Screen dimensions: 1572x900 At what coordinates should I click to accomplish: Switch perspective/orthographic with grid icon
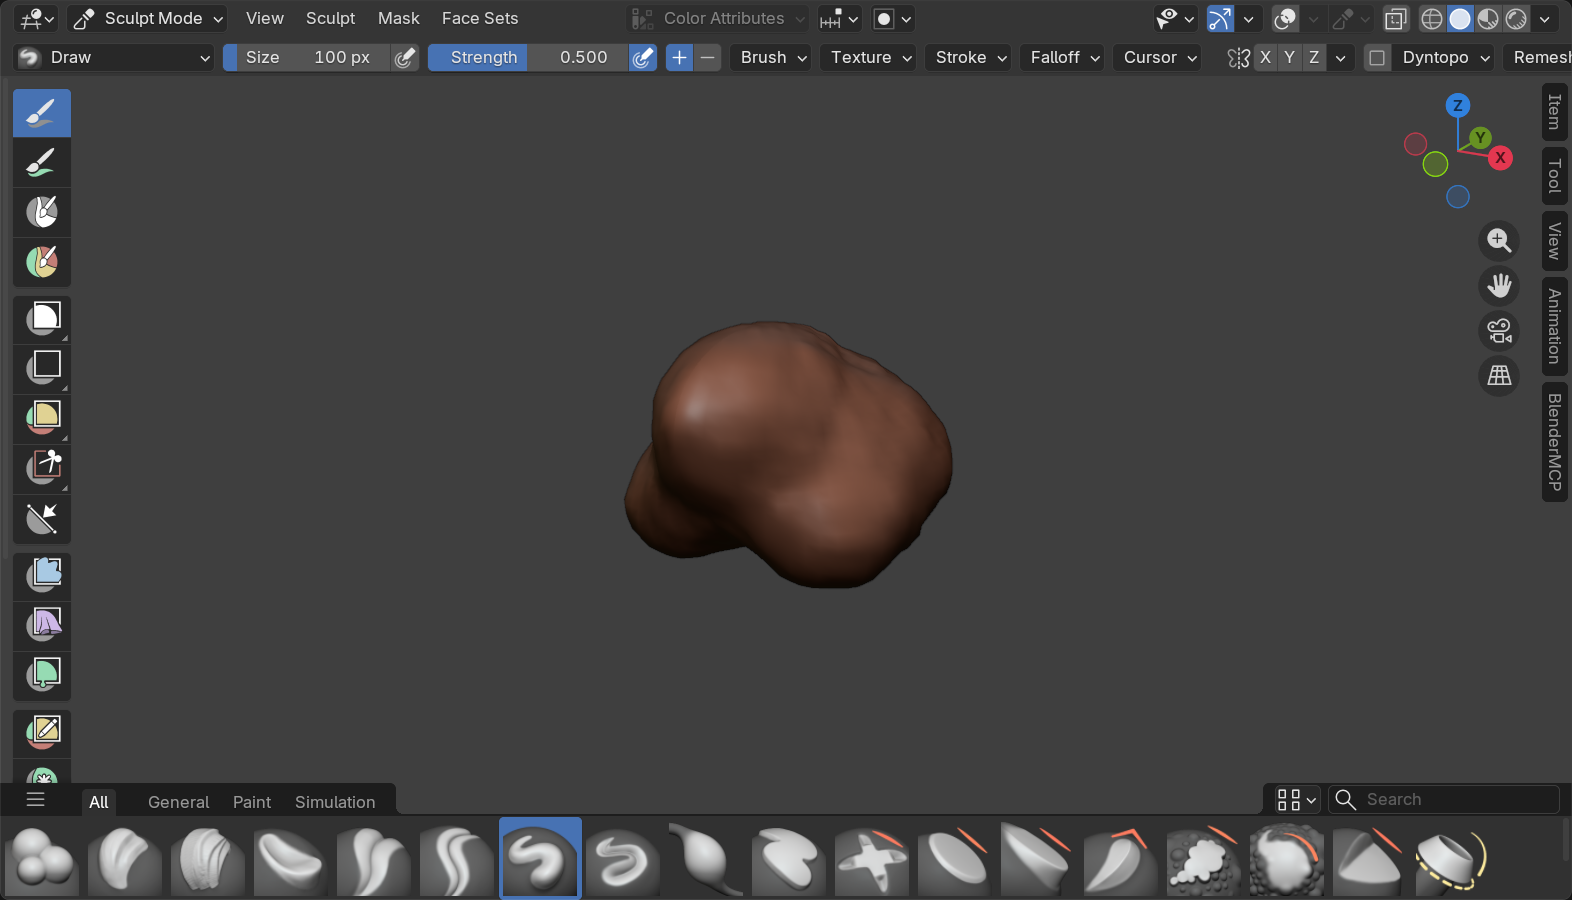point(1499,376)
